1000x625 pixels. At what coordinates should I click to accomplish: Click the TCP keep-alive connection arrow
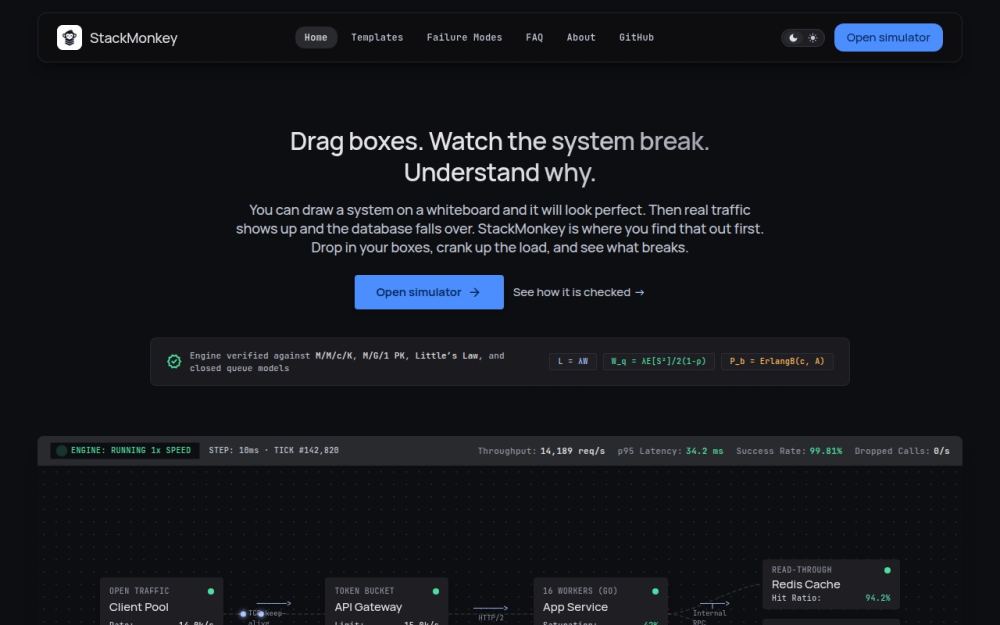274,603
